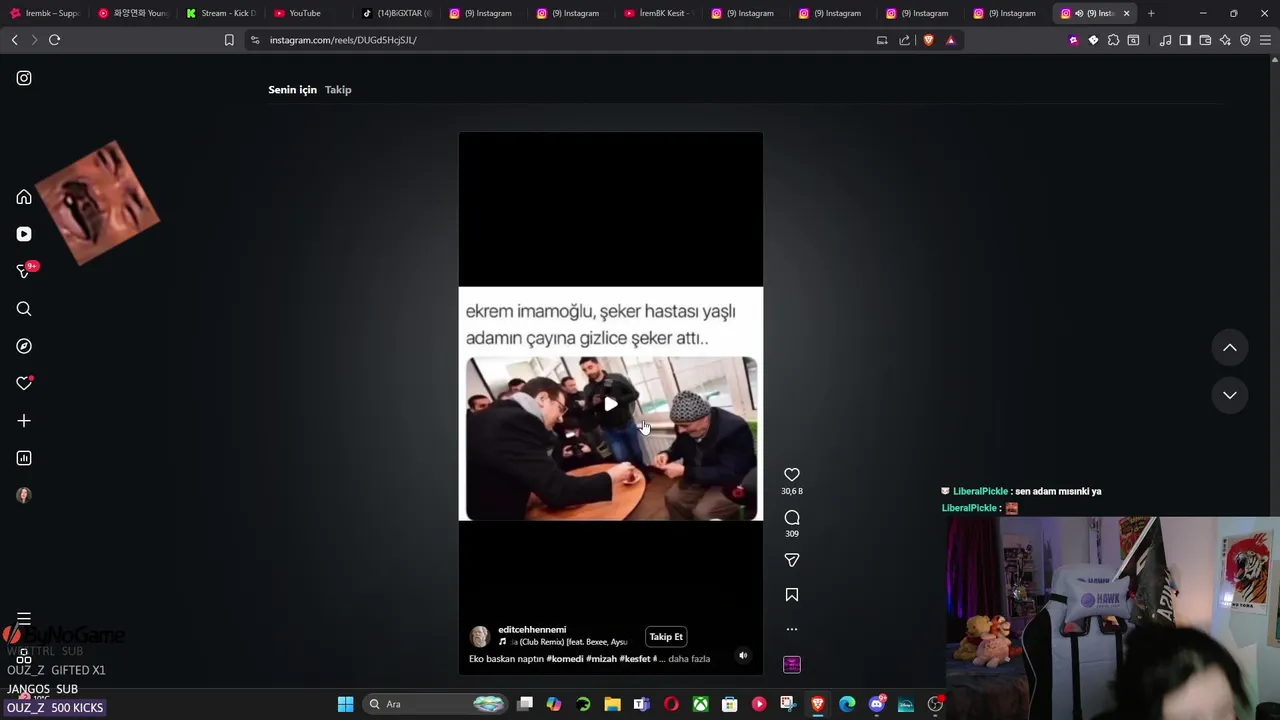Open Discord from the taskbar
This screenshot has width=1280, height=720.
(x=877, y=704)
